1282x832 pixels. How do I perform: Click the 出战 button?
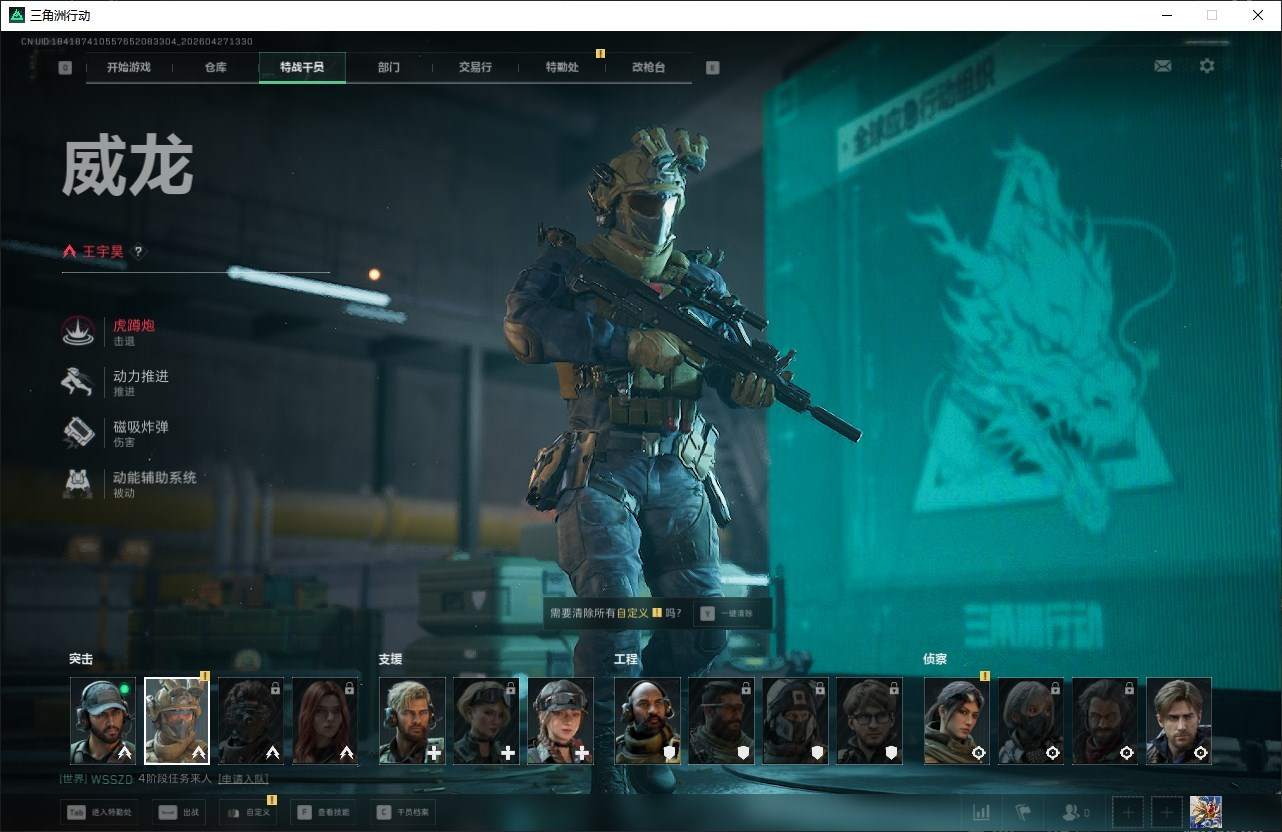click(x=180, y=812)
